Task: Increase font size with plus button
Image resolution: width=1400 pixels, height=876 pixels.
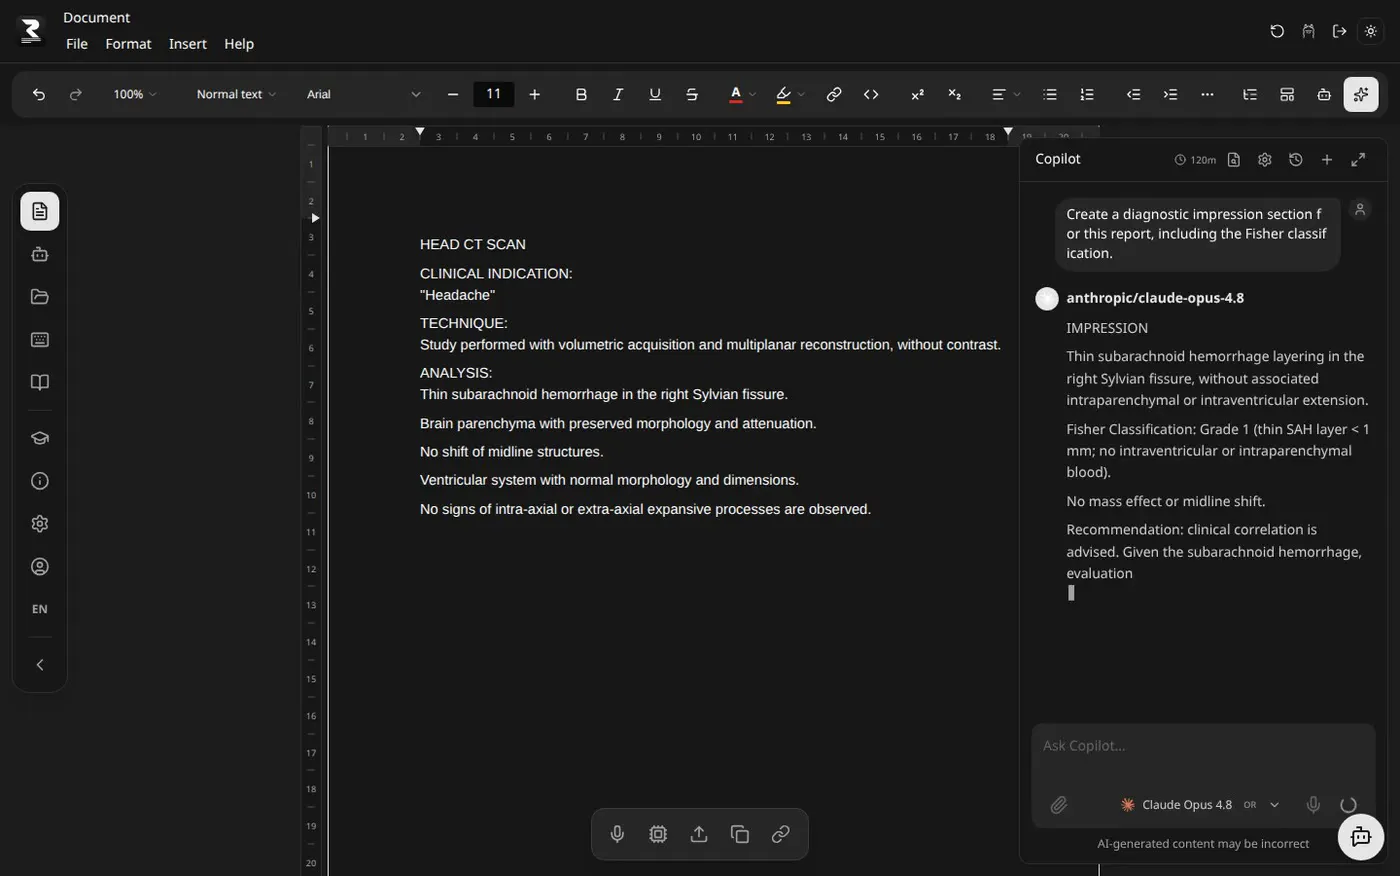Action: point(535,94)
